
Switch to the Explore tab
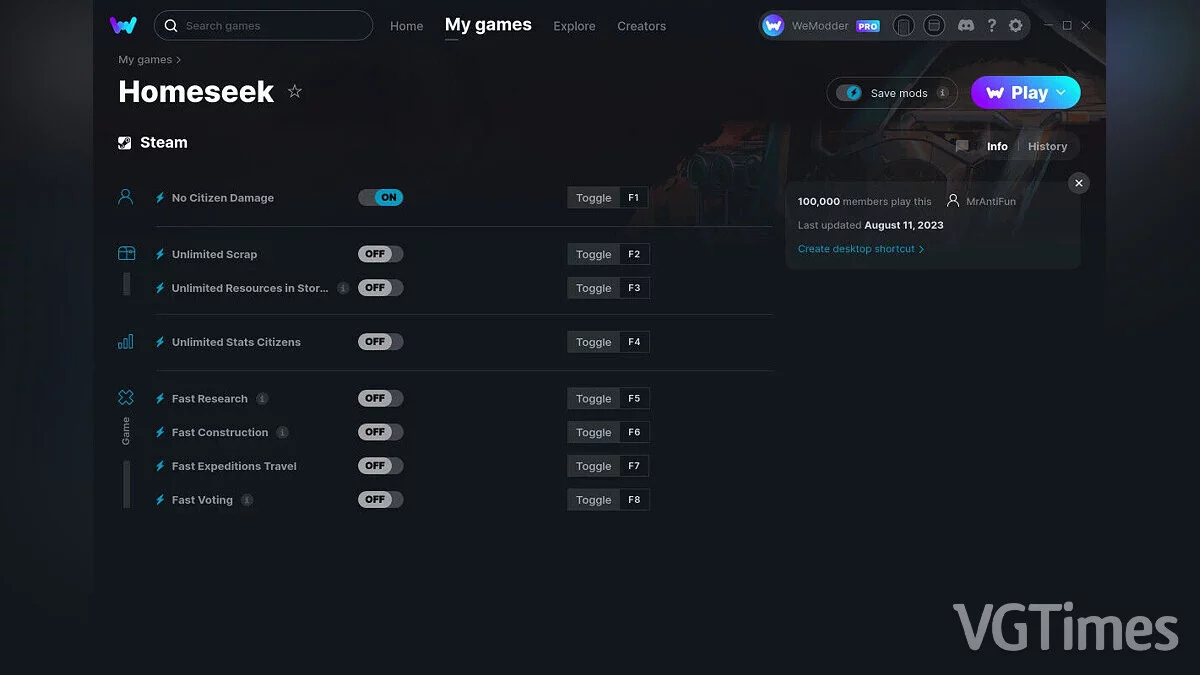[574, 26]
